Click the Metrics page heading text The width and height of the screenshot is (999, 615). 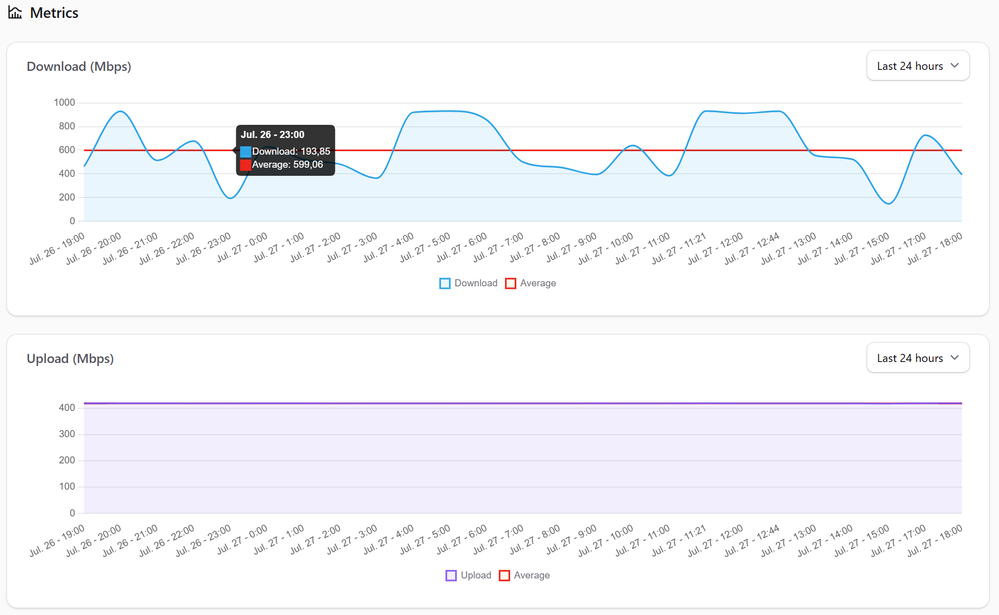(x=54, y=13)
